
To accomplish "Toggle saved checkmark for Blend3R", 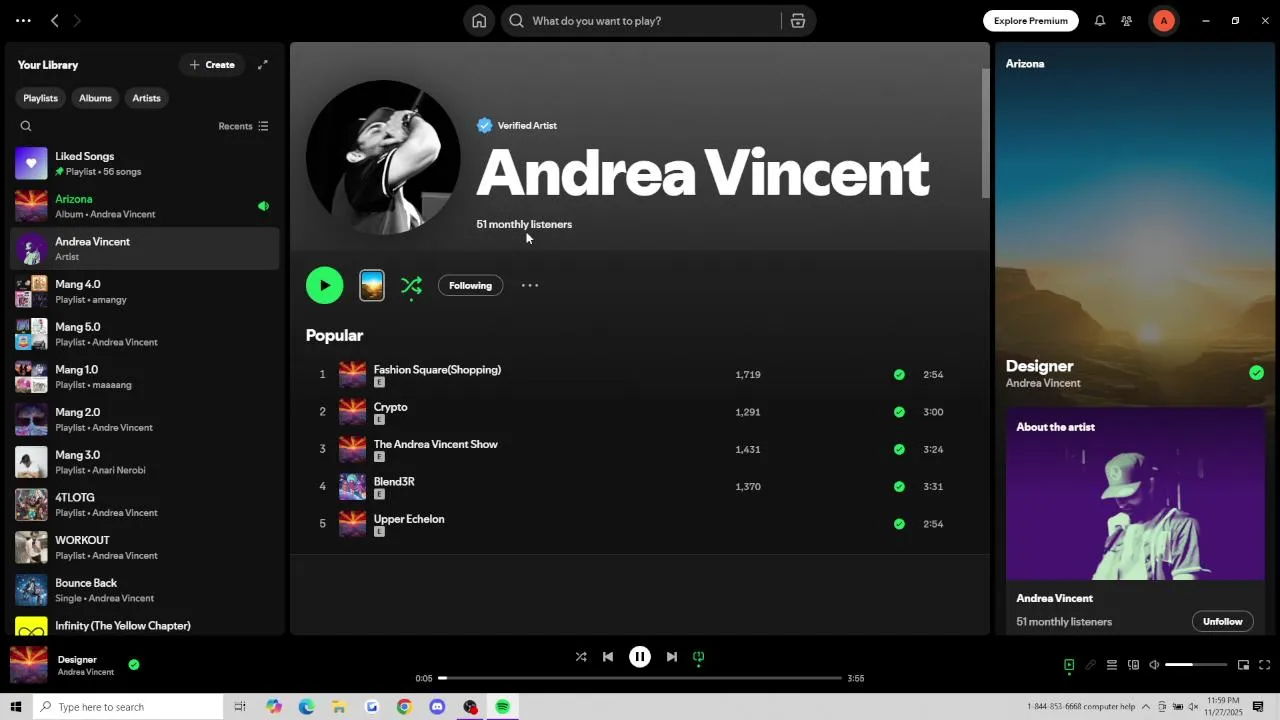I will click(x=899, y=487).
